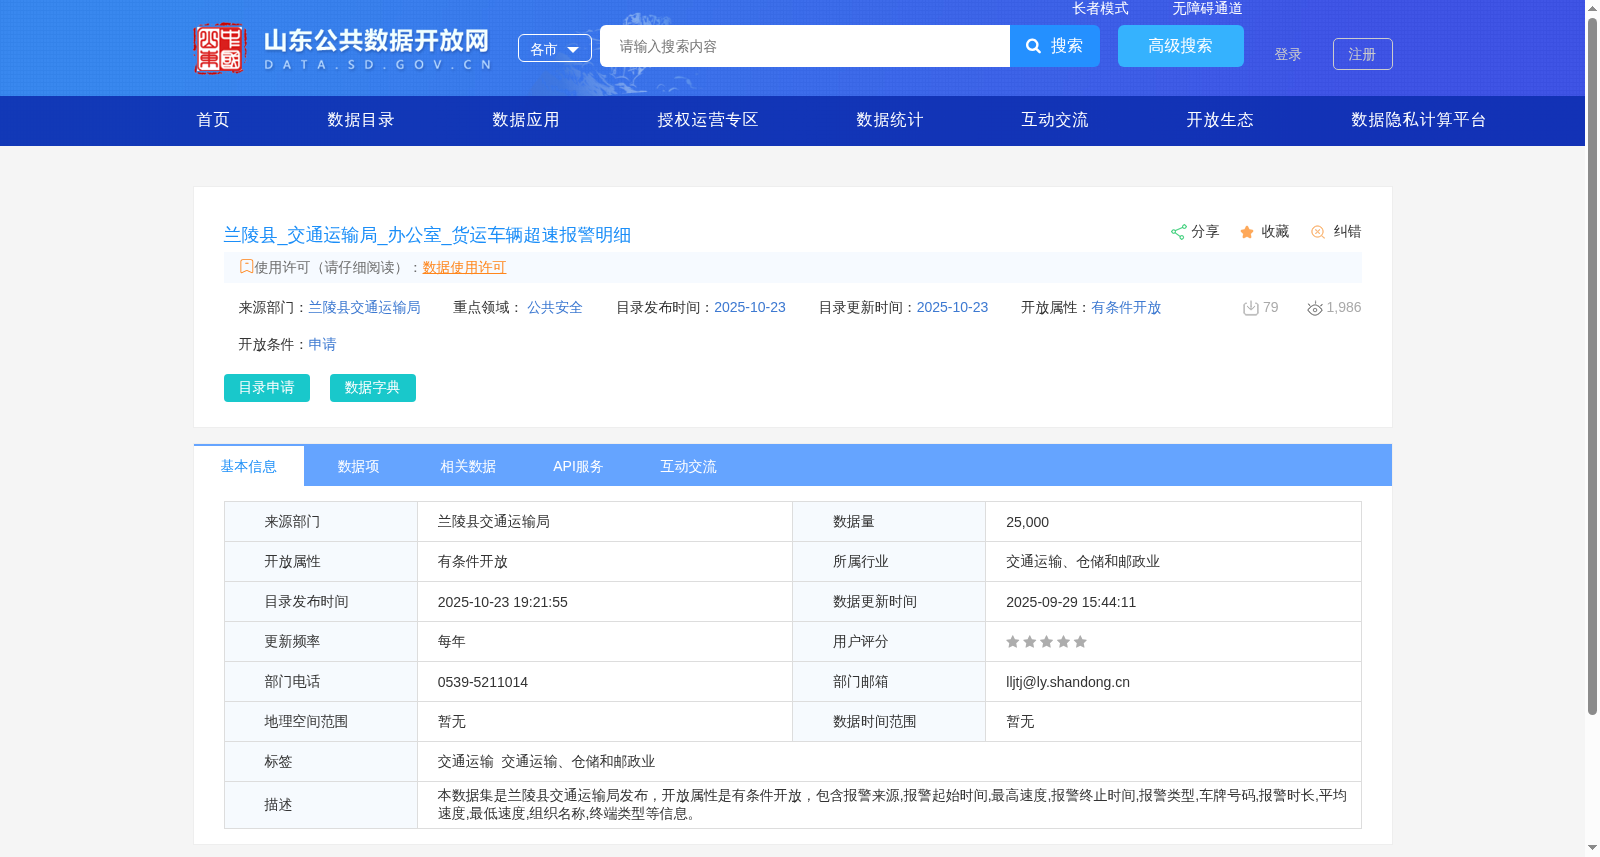The height and width of the screenshot is (857, 1600).
Task: Switch to the 互动交流 detail tab
Action: [x=688, y=466]
